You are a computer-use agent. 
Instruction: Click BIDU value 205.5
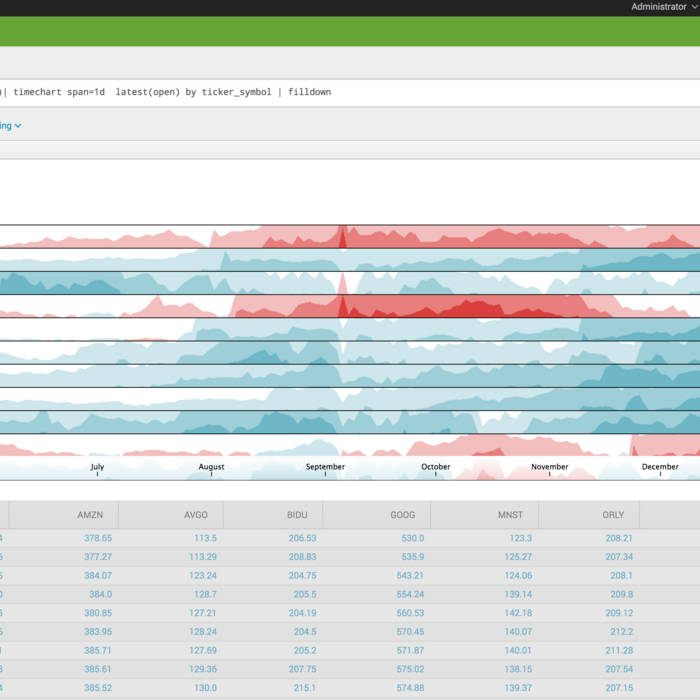click(305, 595)
